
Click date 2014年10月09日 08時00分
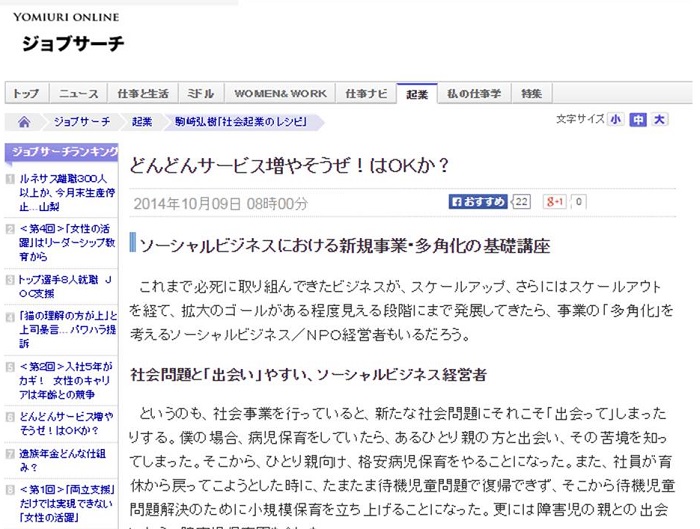221,204
